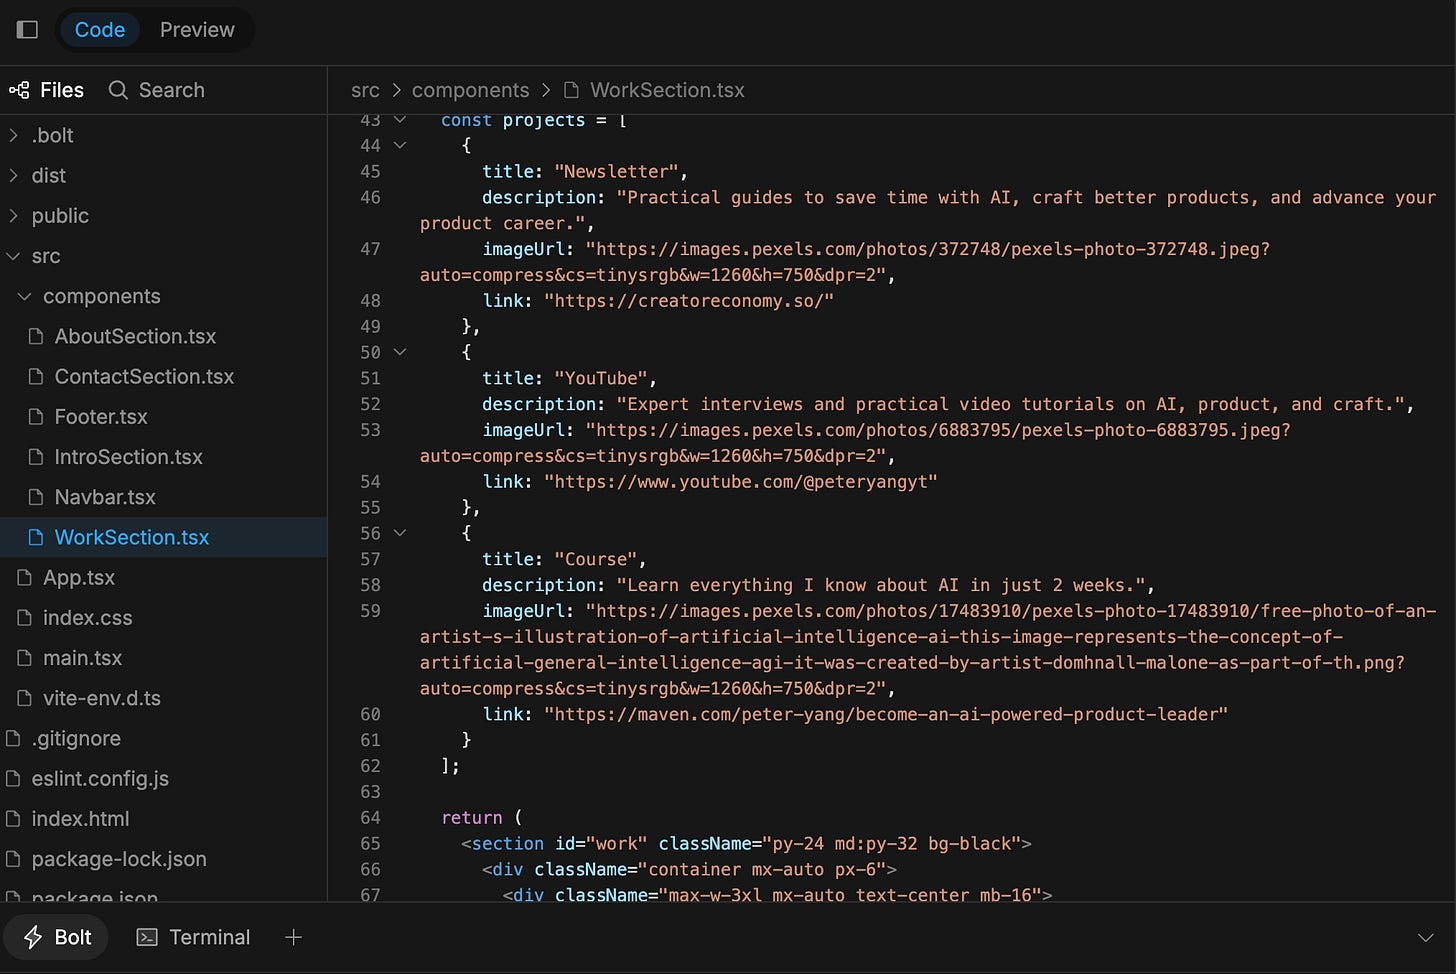Viewport: 1456px width, 974px height.
Task: Click line number 63 in gutter
Action: [x=370, y=791]
